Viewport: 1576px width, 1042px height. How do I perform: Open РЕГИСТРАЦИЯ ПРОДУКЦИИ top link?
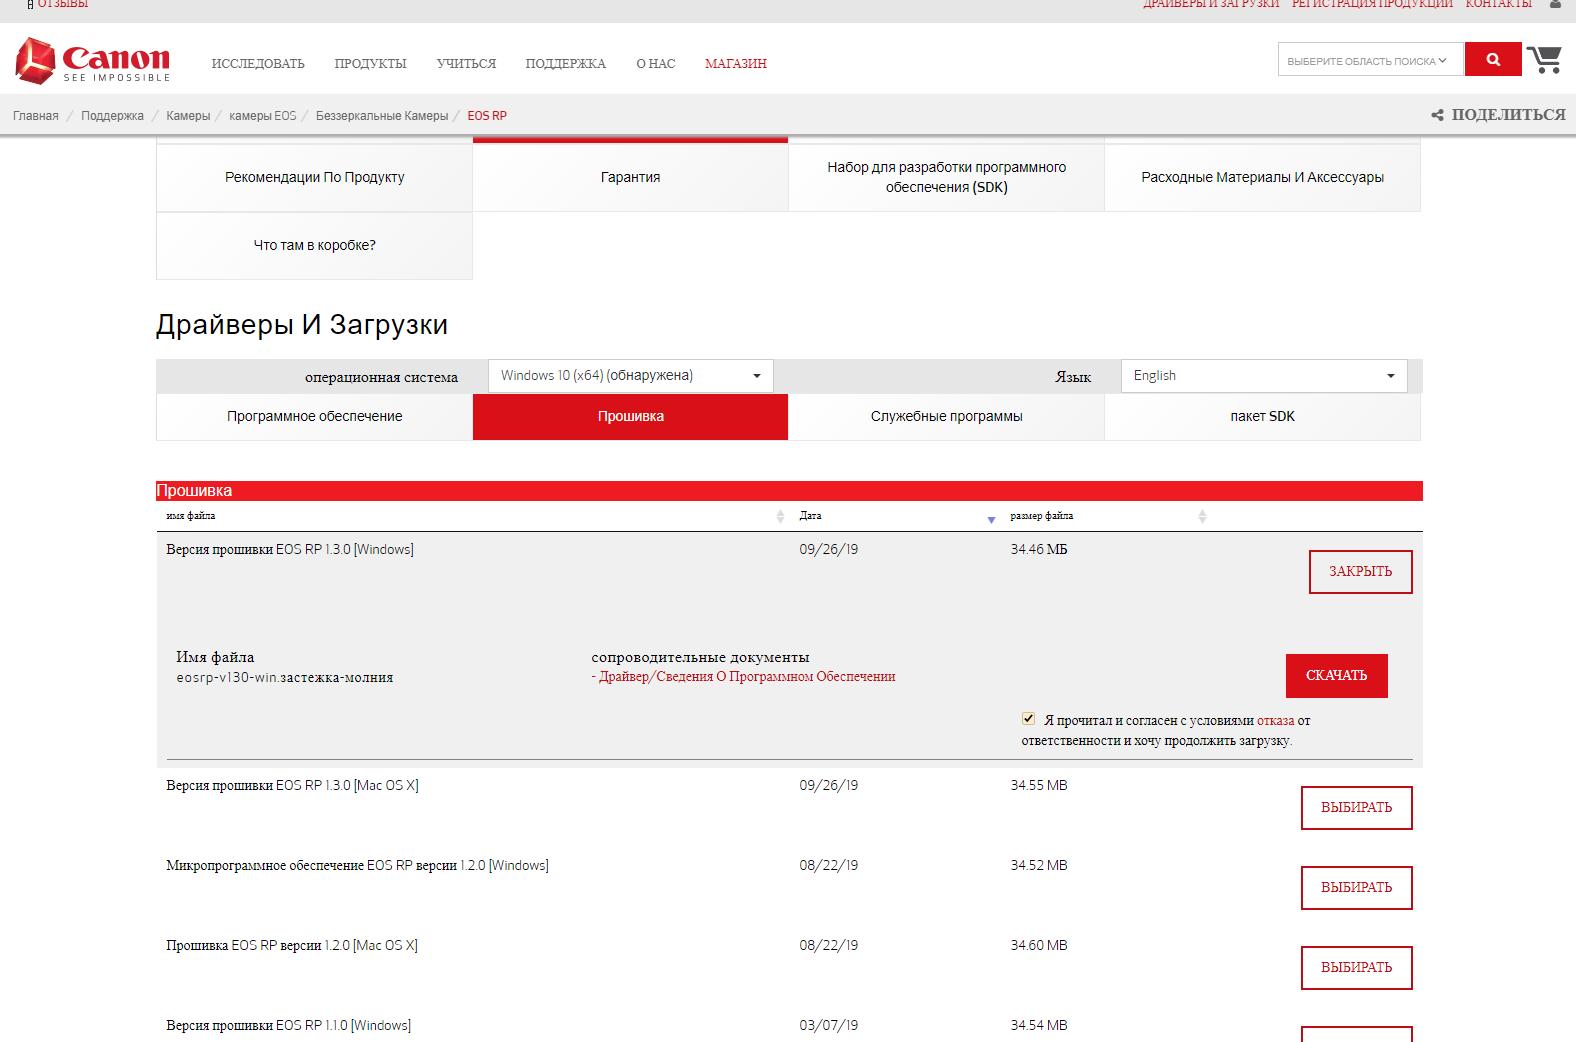tap(1372, 4)
